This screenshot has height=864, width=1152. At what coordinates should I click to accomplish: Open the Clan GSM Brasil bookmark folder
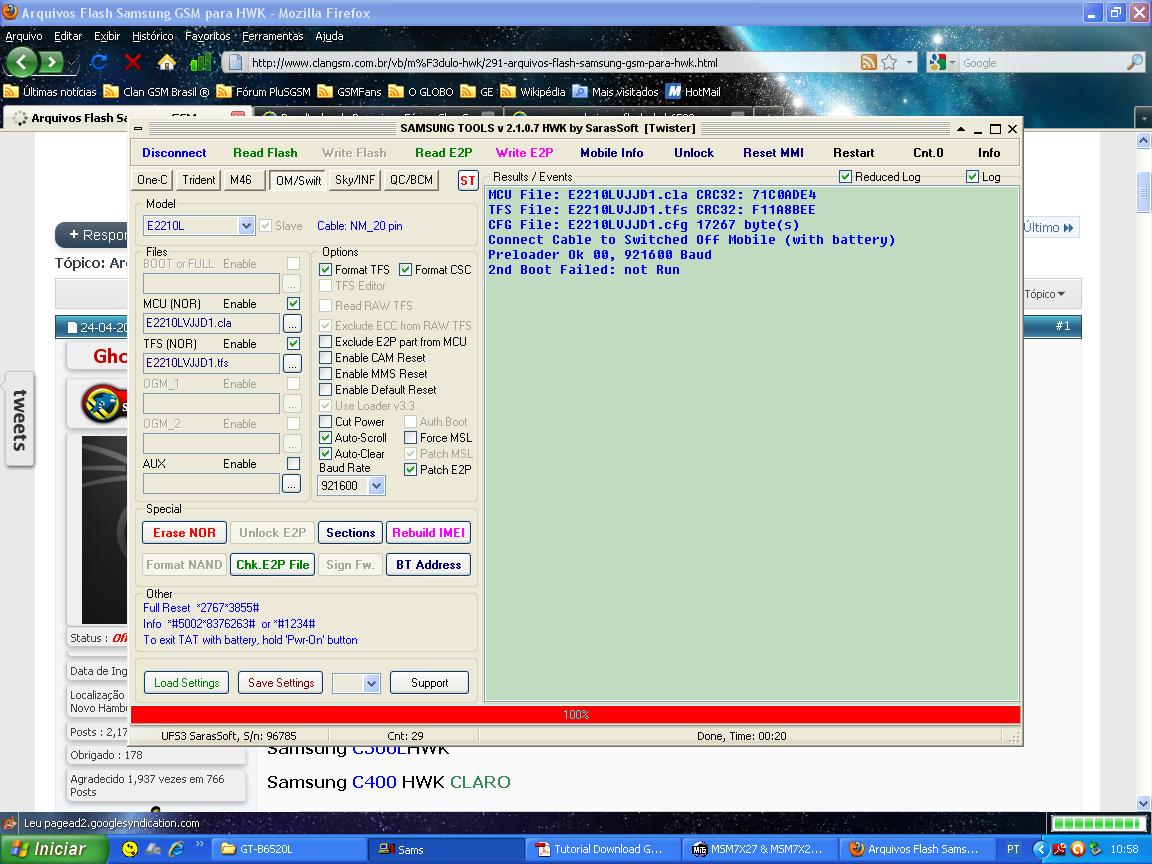point(156,92)
